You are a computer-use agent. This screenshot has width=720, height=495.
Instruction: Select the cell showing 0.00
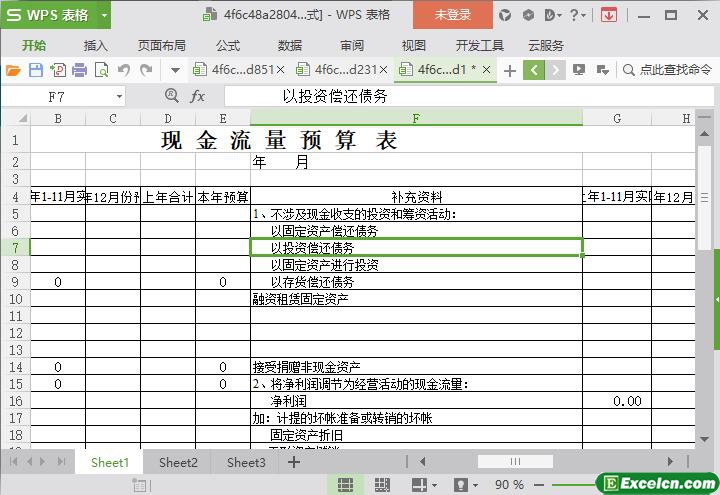point(617,400)
